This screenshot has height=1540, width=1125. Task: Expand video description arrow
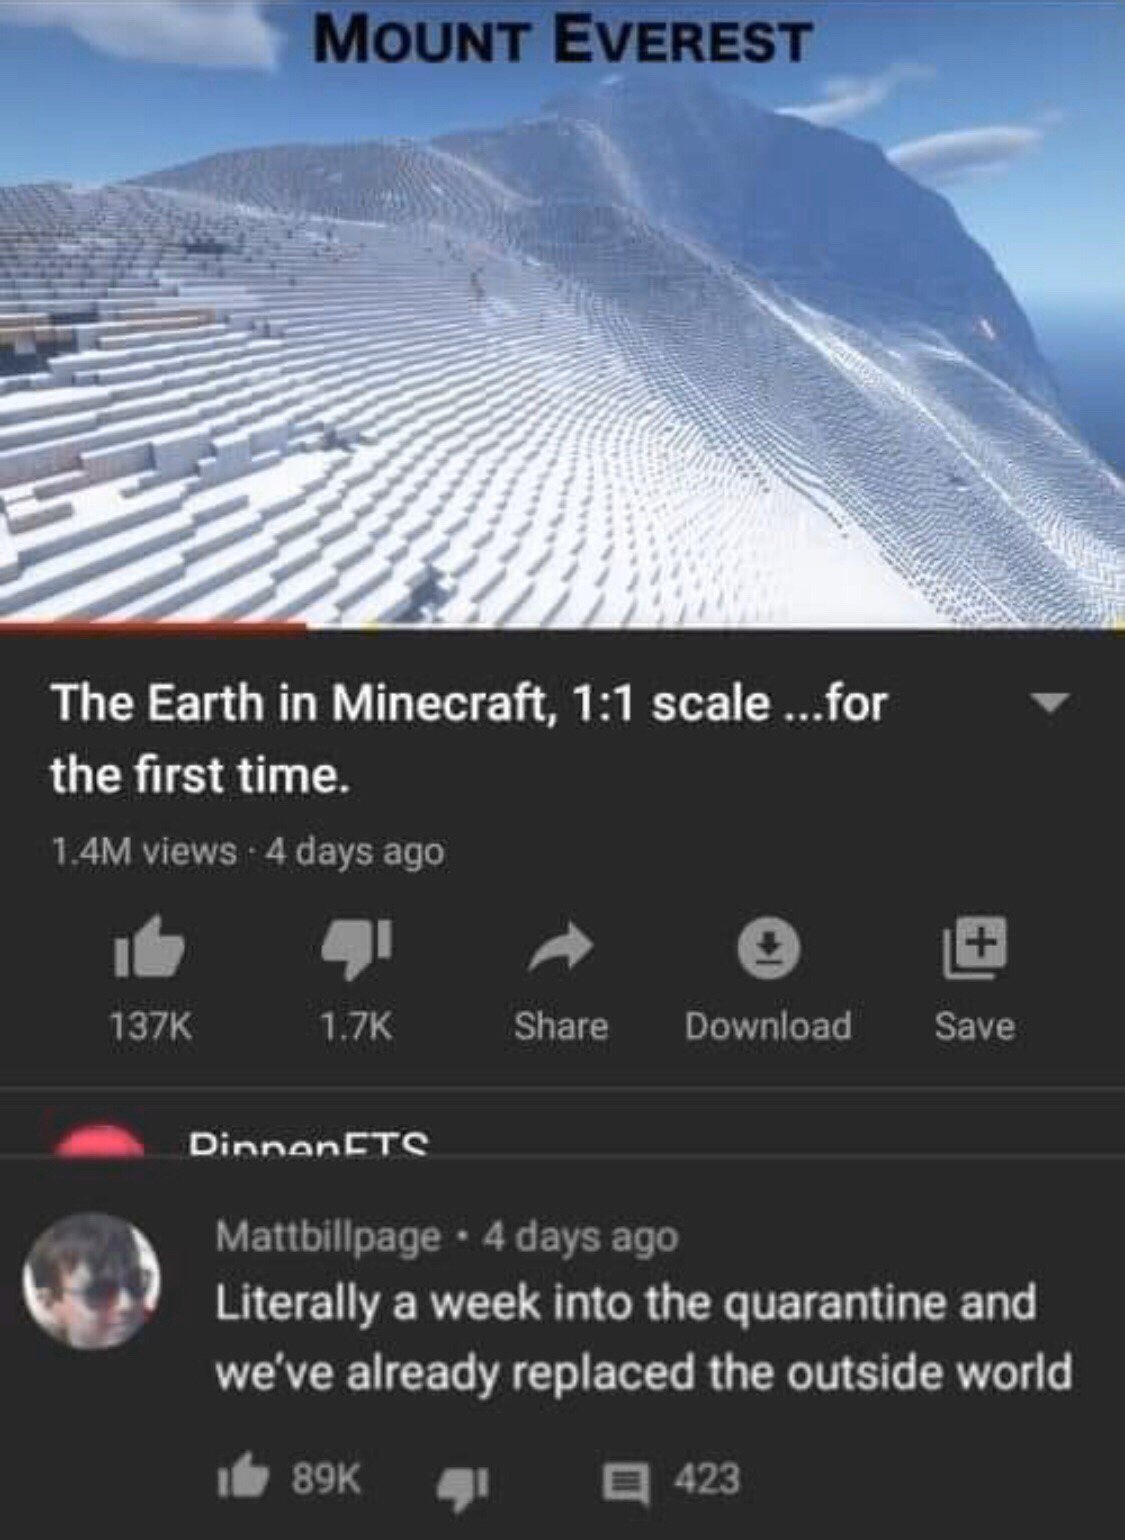point(1049,703)
